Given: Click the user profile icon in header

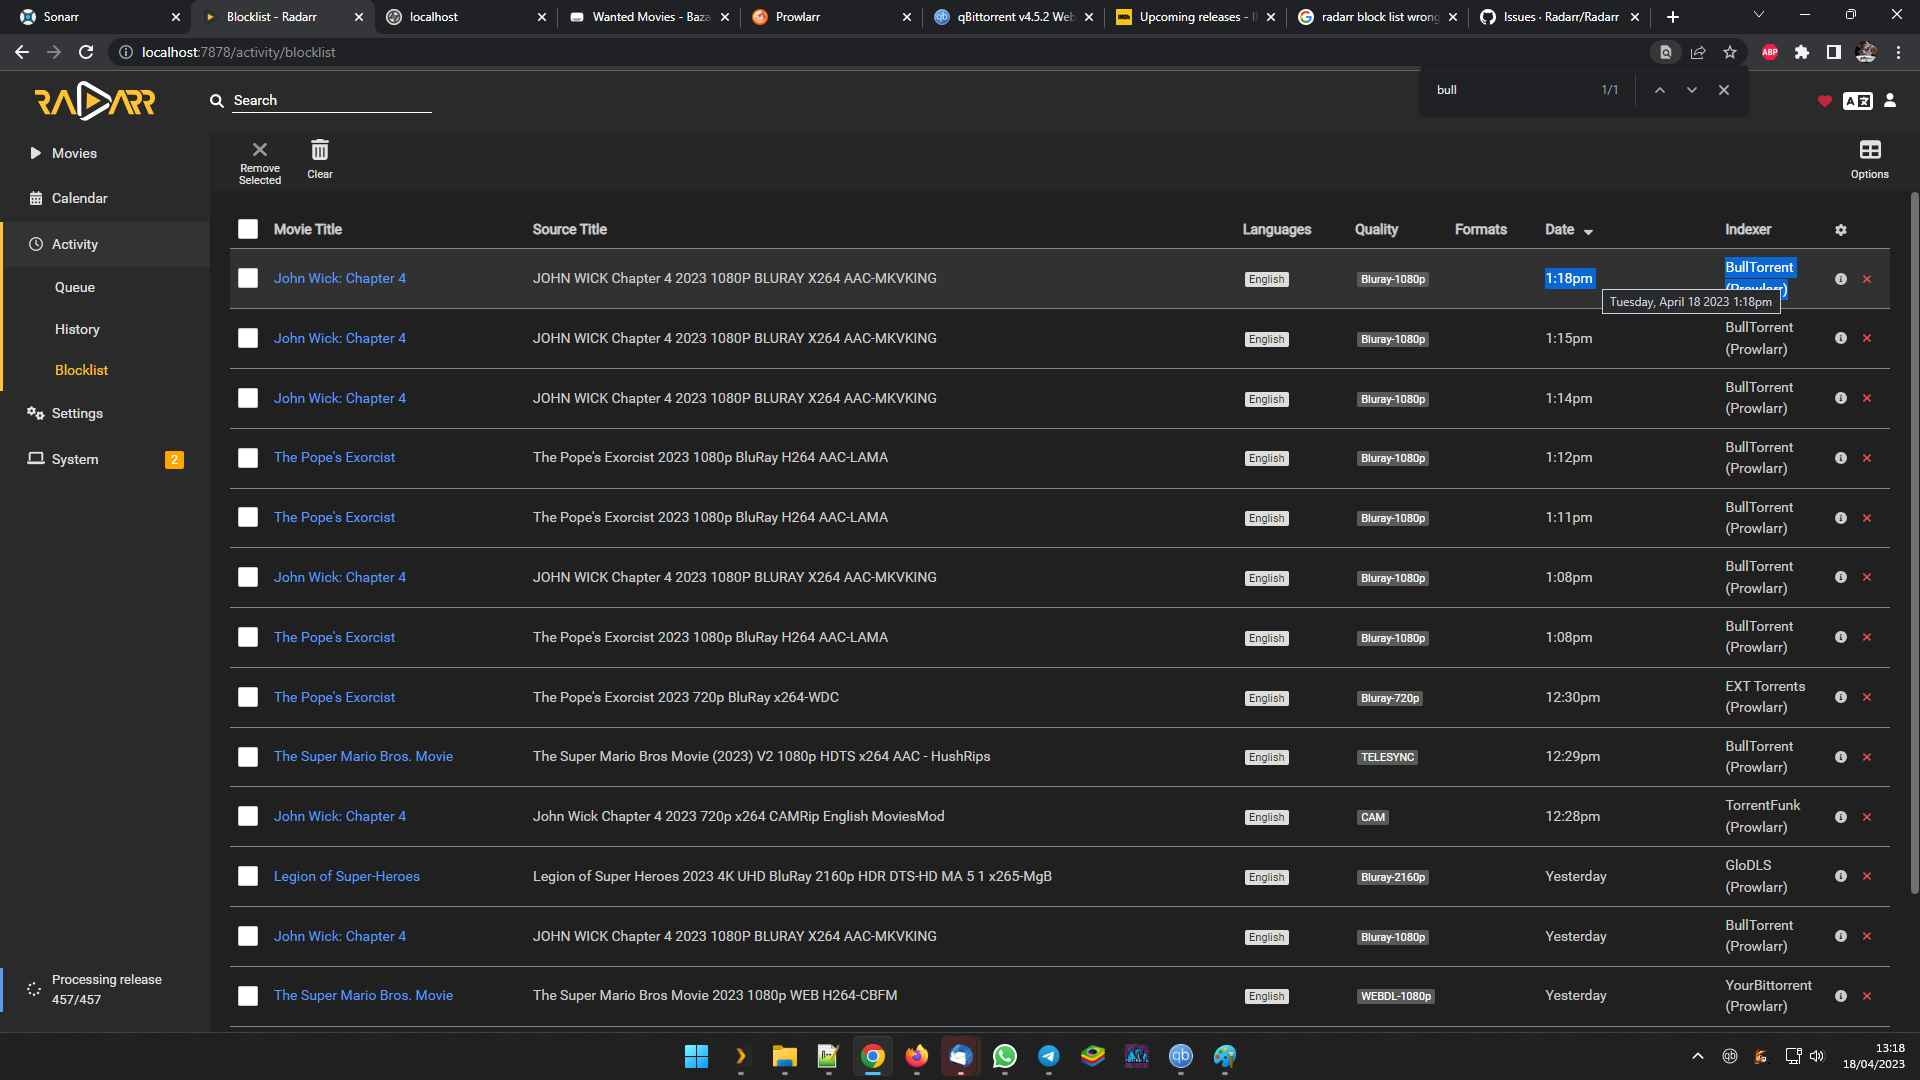Looking at the screenshot, I should point(1890,100).
